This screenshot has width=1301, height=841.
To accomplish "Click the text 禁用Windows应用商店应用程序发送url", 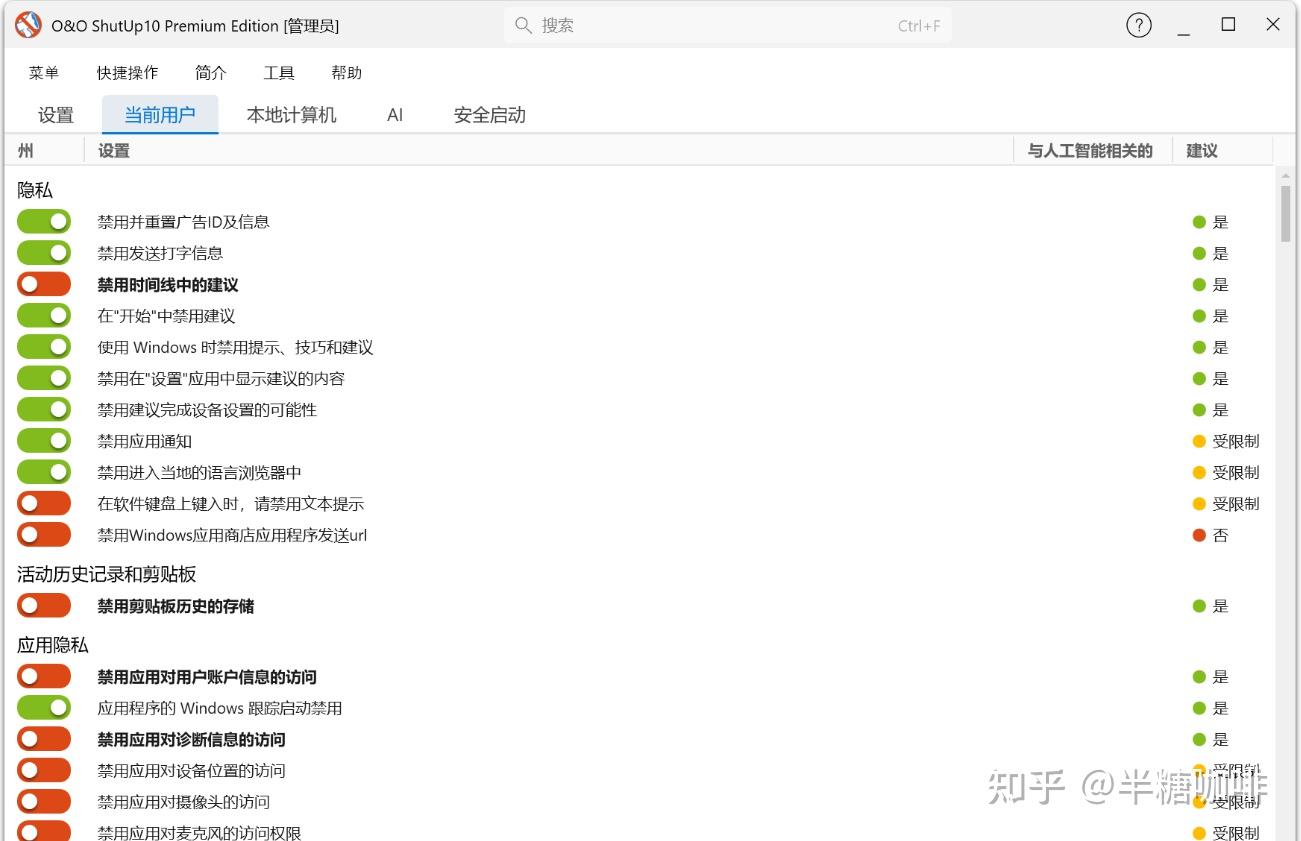I will 232,535.
